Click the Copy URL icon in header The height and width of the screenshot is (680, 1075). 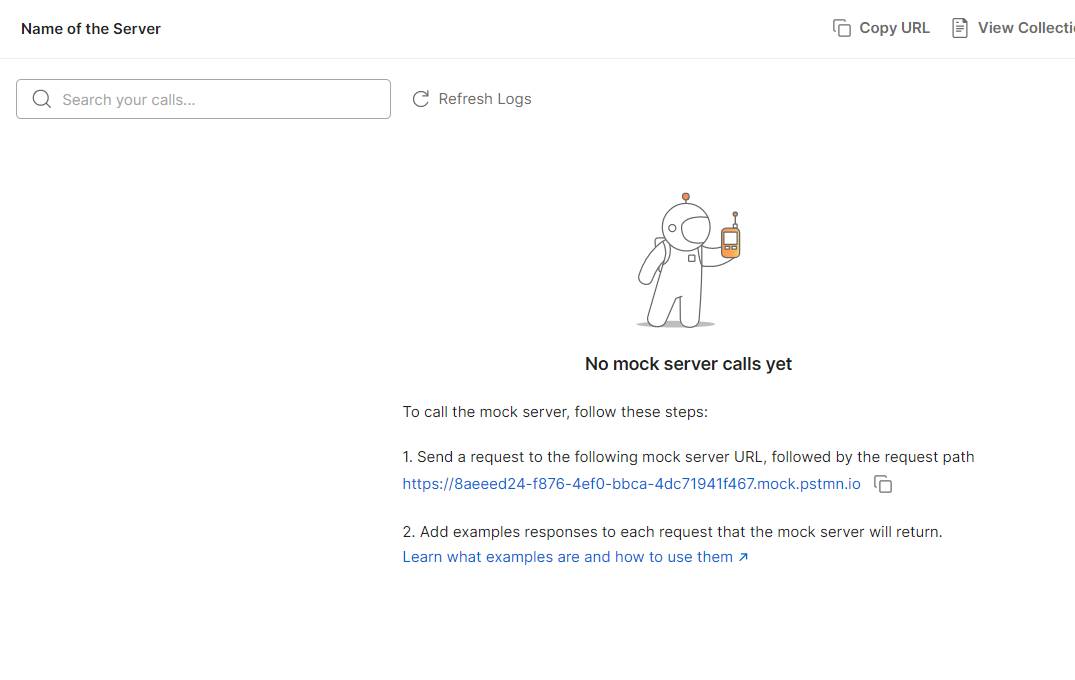coord(842,28)
